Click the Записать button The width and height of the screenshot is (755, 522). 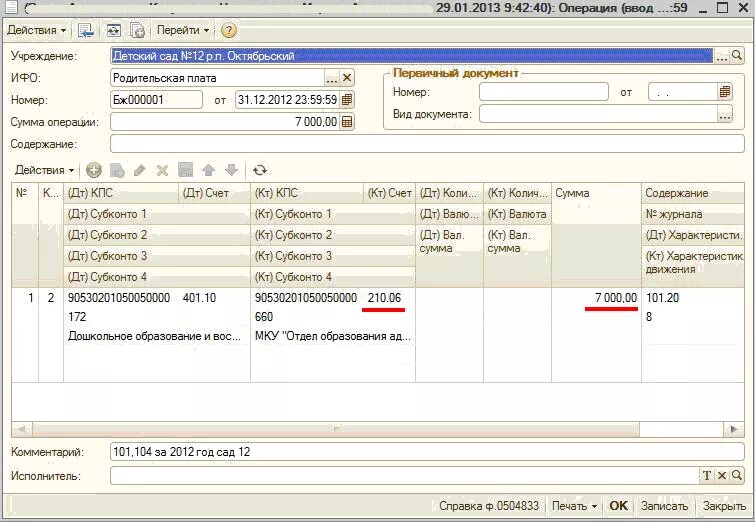coord(664,506)
